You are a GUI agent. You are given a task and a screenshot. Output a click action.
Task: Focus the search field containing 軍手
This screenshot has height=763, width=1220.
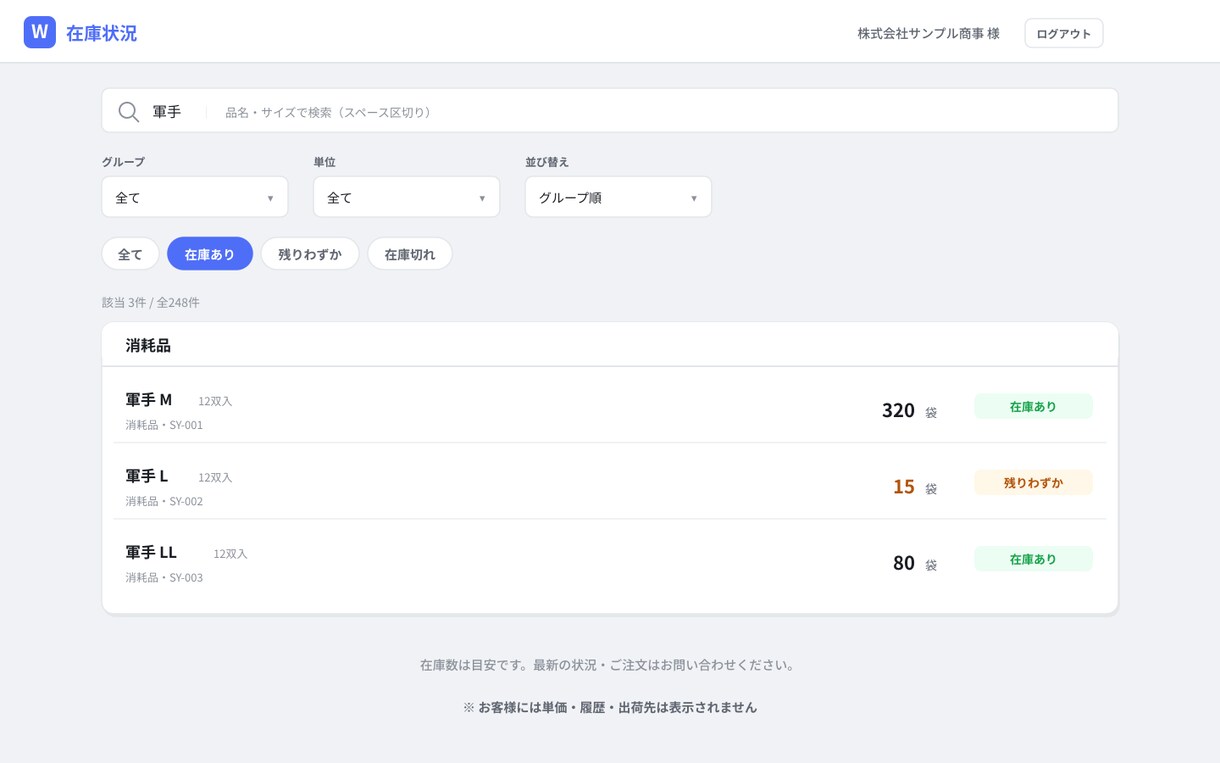coord(610,110)
